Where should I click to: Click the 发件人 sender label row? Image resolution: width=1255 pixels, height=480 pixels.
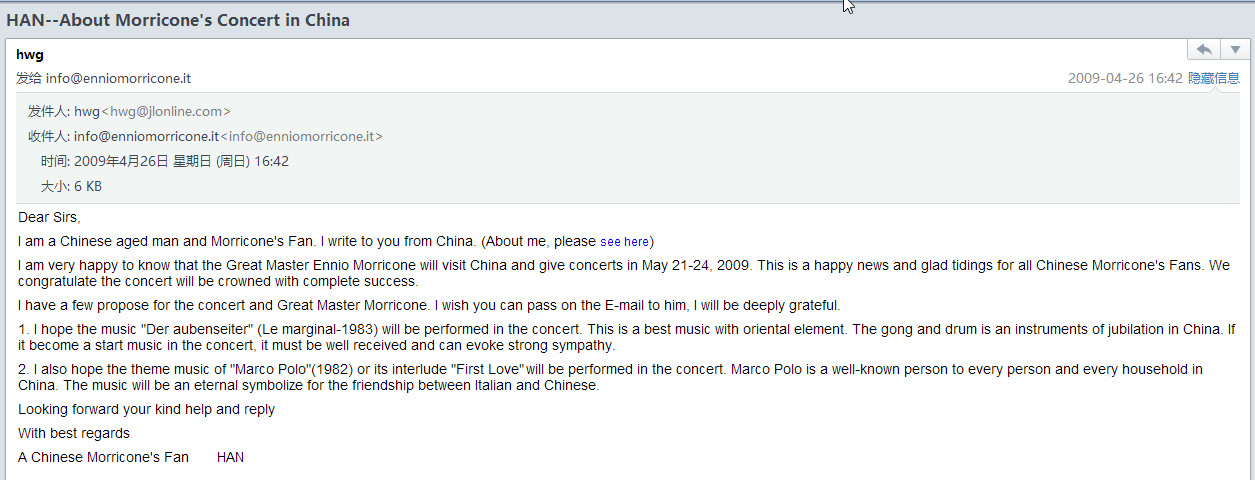(x=130, y=112)
